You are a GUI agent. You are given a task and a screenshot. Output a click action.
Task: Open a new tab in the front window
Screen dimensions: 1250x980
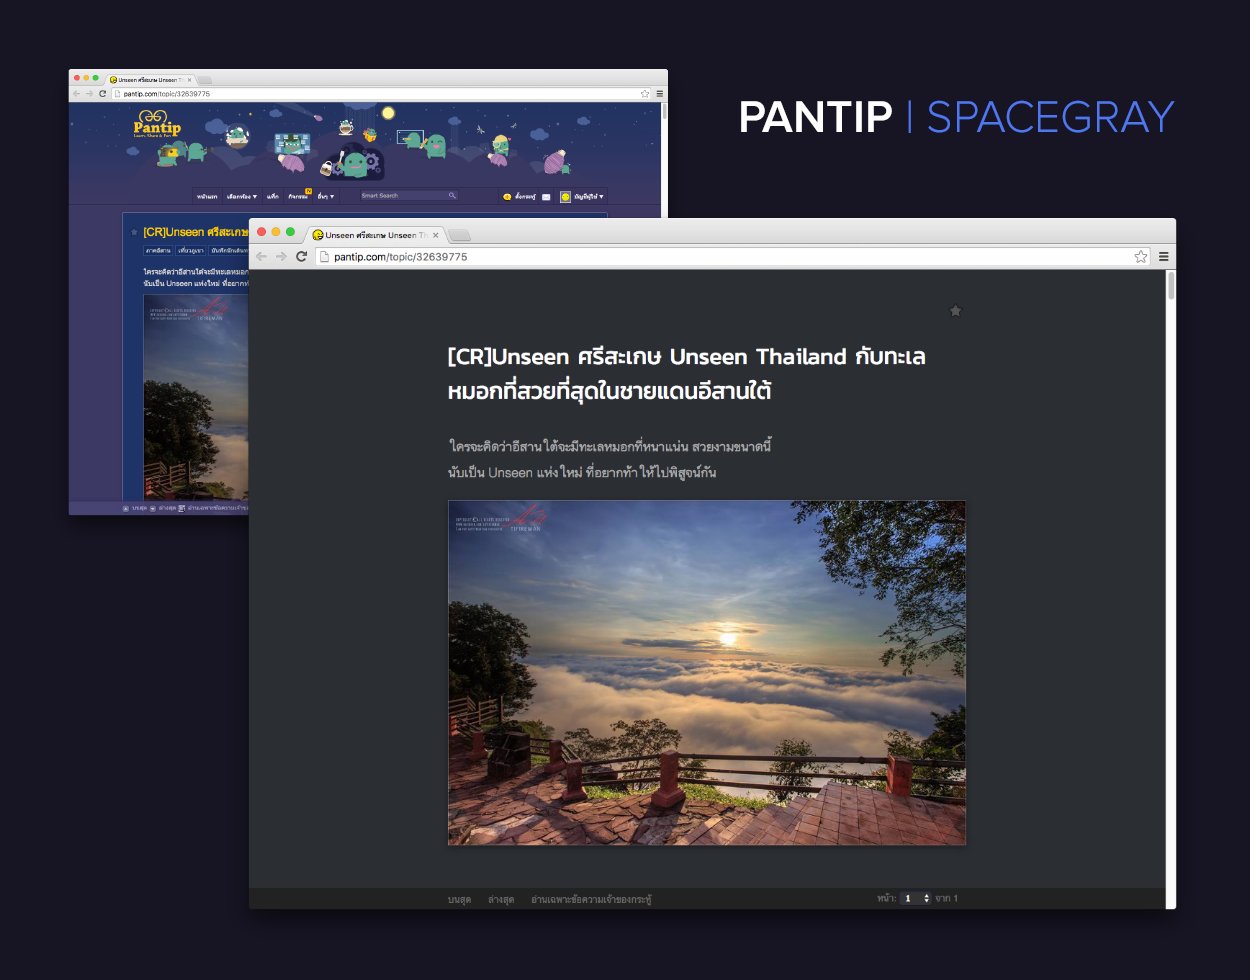click(459, 235)
